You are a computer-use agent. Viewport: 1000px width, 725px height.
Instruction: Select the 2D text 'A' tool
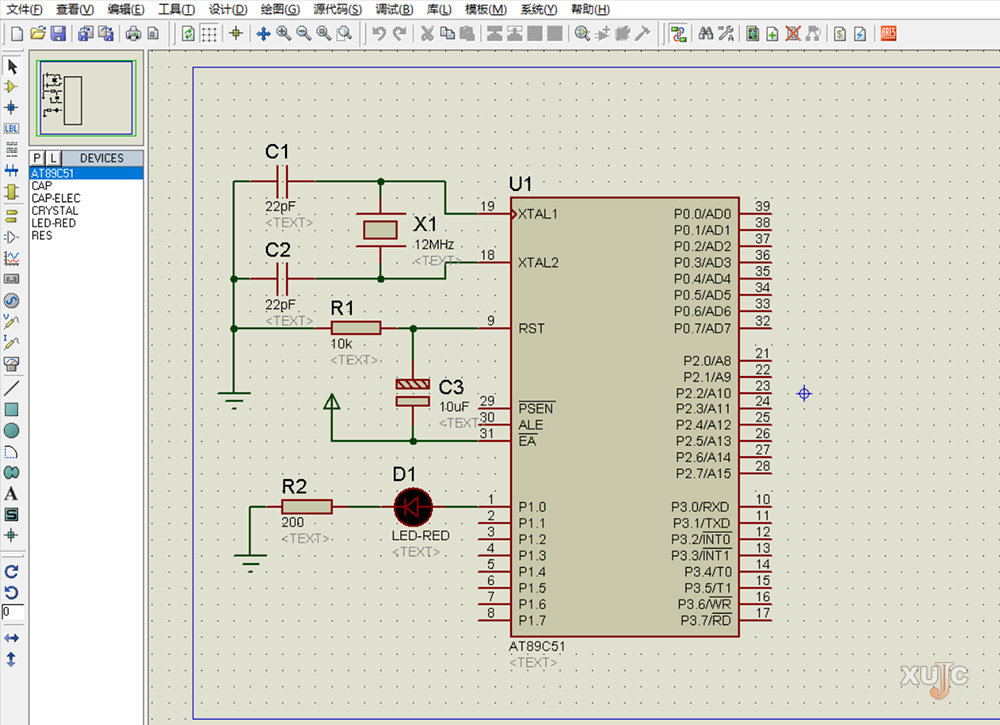click(12, 493)
